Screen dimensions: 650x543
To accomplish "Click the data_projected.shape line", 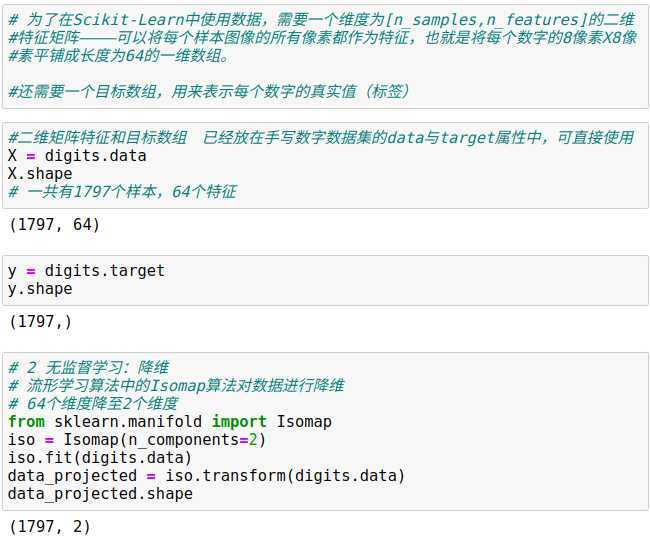I will click(100, 494).
